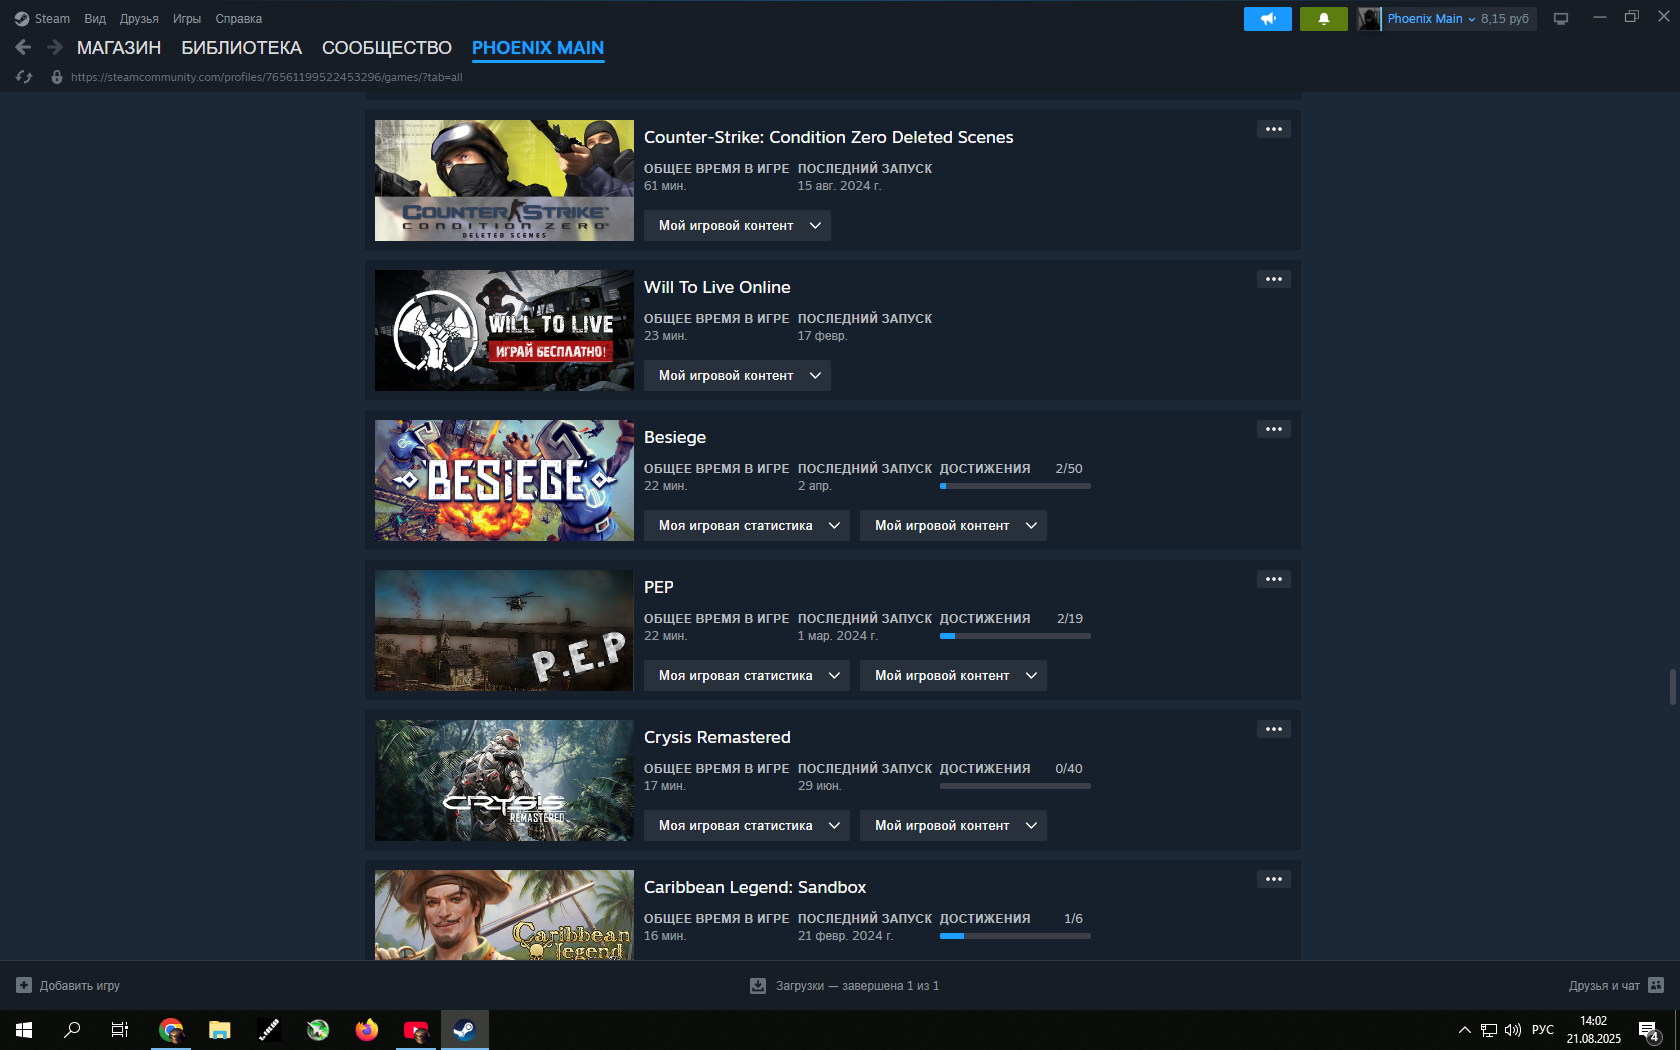Switch to Big Picture mode via monitor icon
The image size is (1680, 1050).
pos(1560,19)
